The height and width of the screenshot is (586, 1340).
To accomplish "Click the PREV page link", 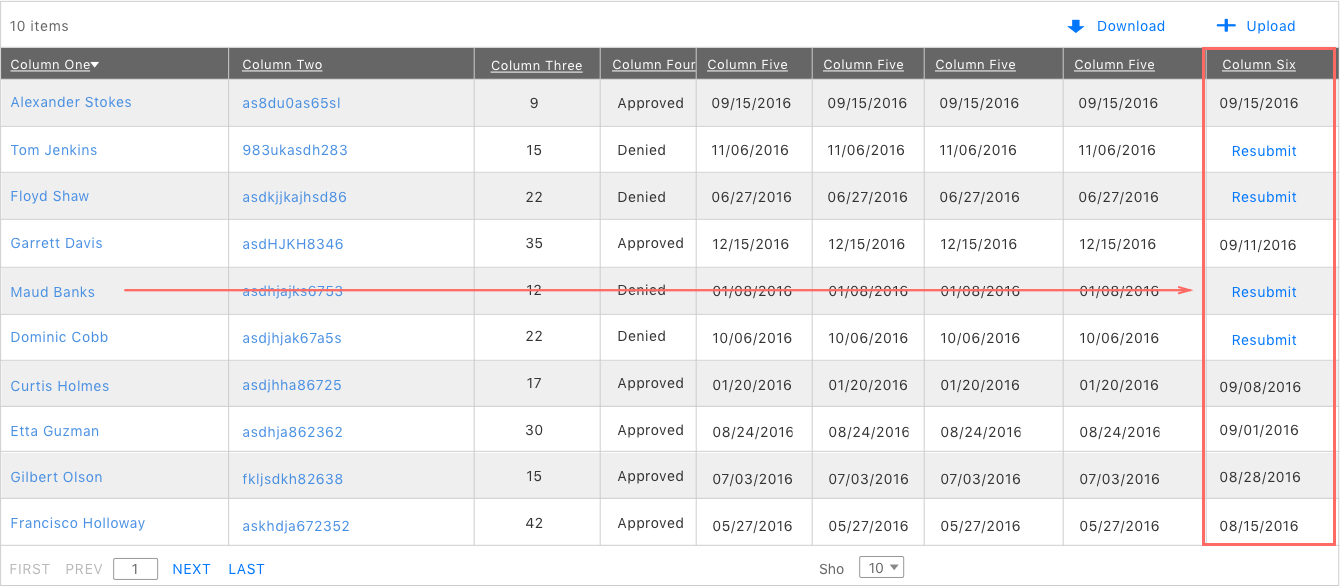I will [x=84, y=569].
